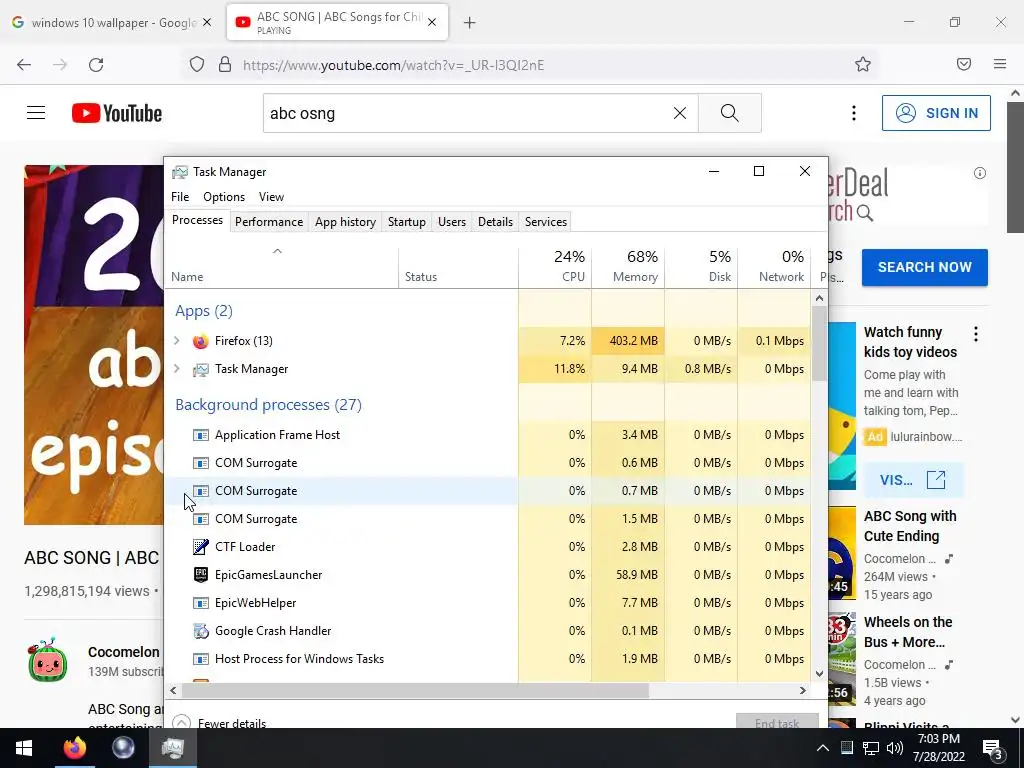The image size is (1024, 768).
Task: Switch to the Performance tab
Action: click(x=269, y=222)
